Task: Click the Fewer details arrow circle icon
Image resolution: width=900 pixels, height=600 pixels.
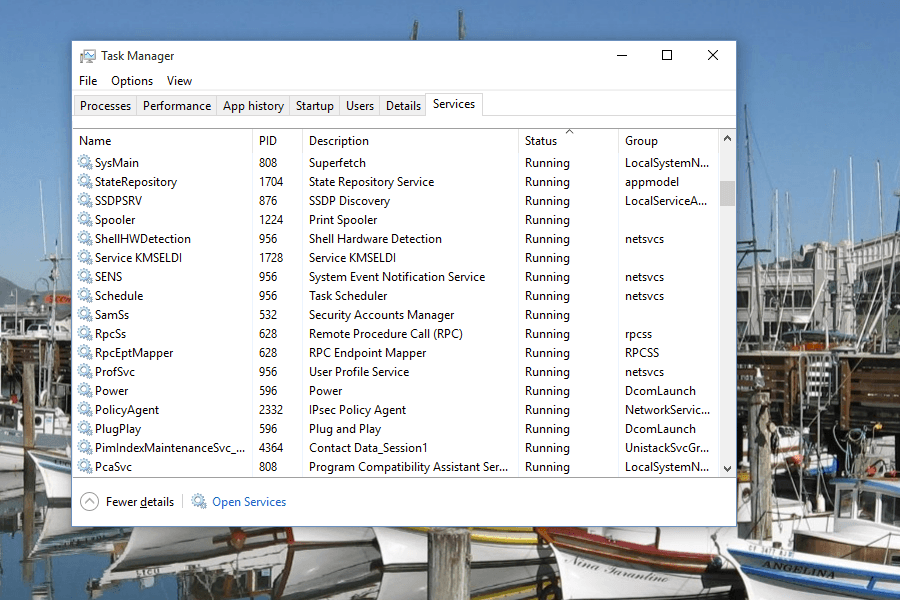Action: point(90,502)
